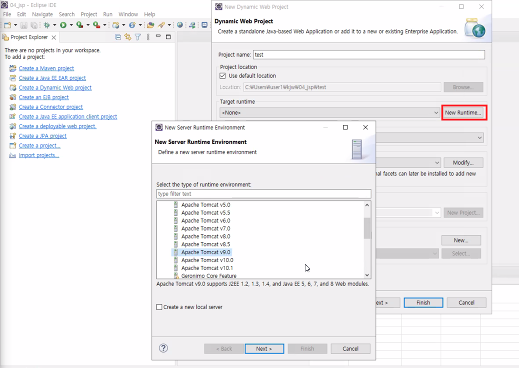
Task: Click the runtime list scroll down arrow
Action: pos(367,275)
